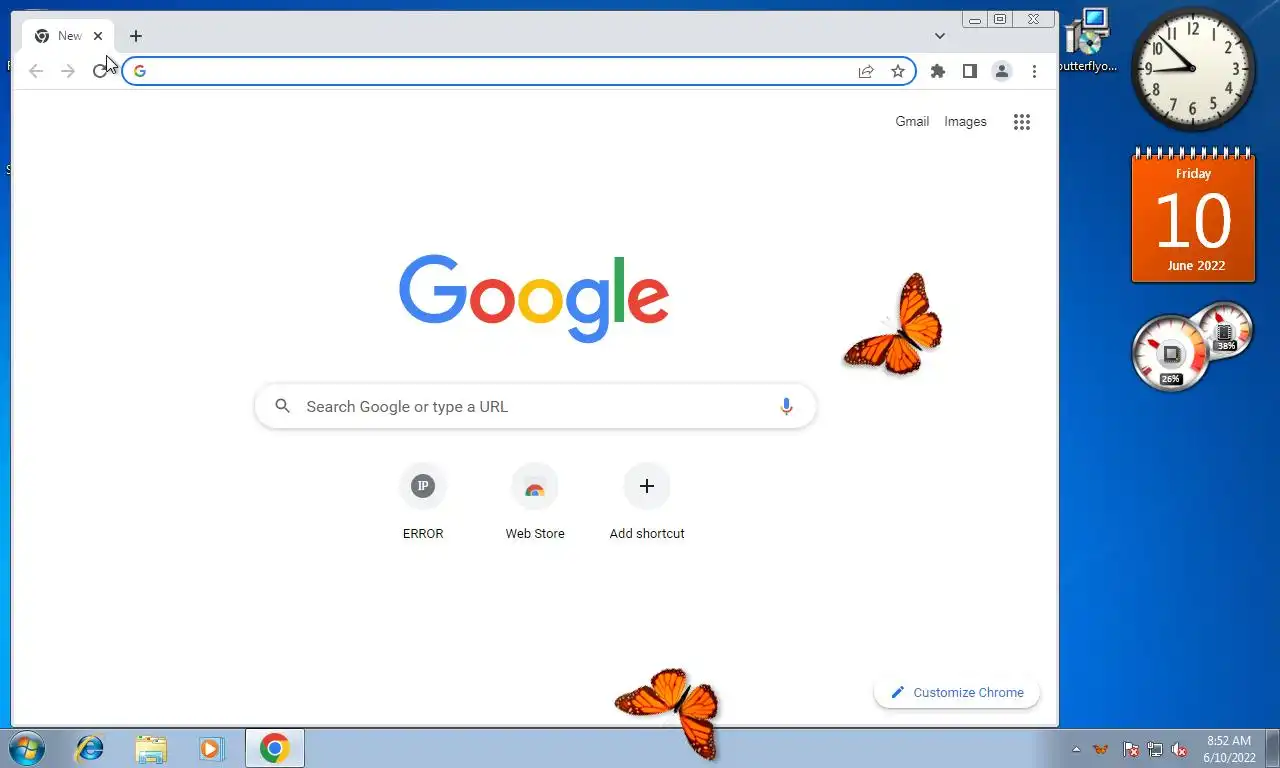
Task: Expand the tab search chevron
Action: click(x=940, y=36)
